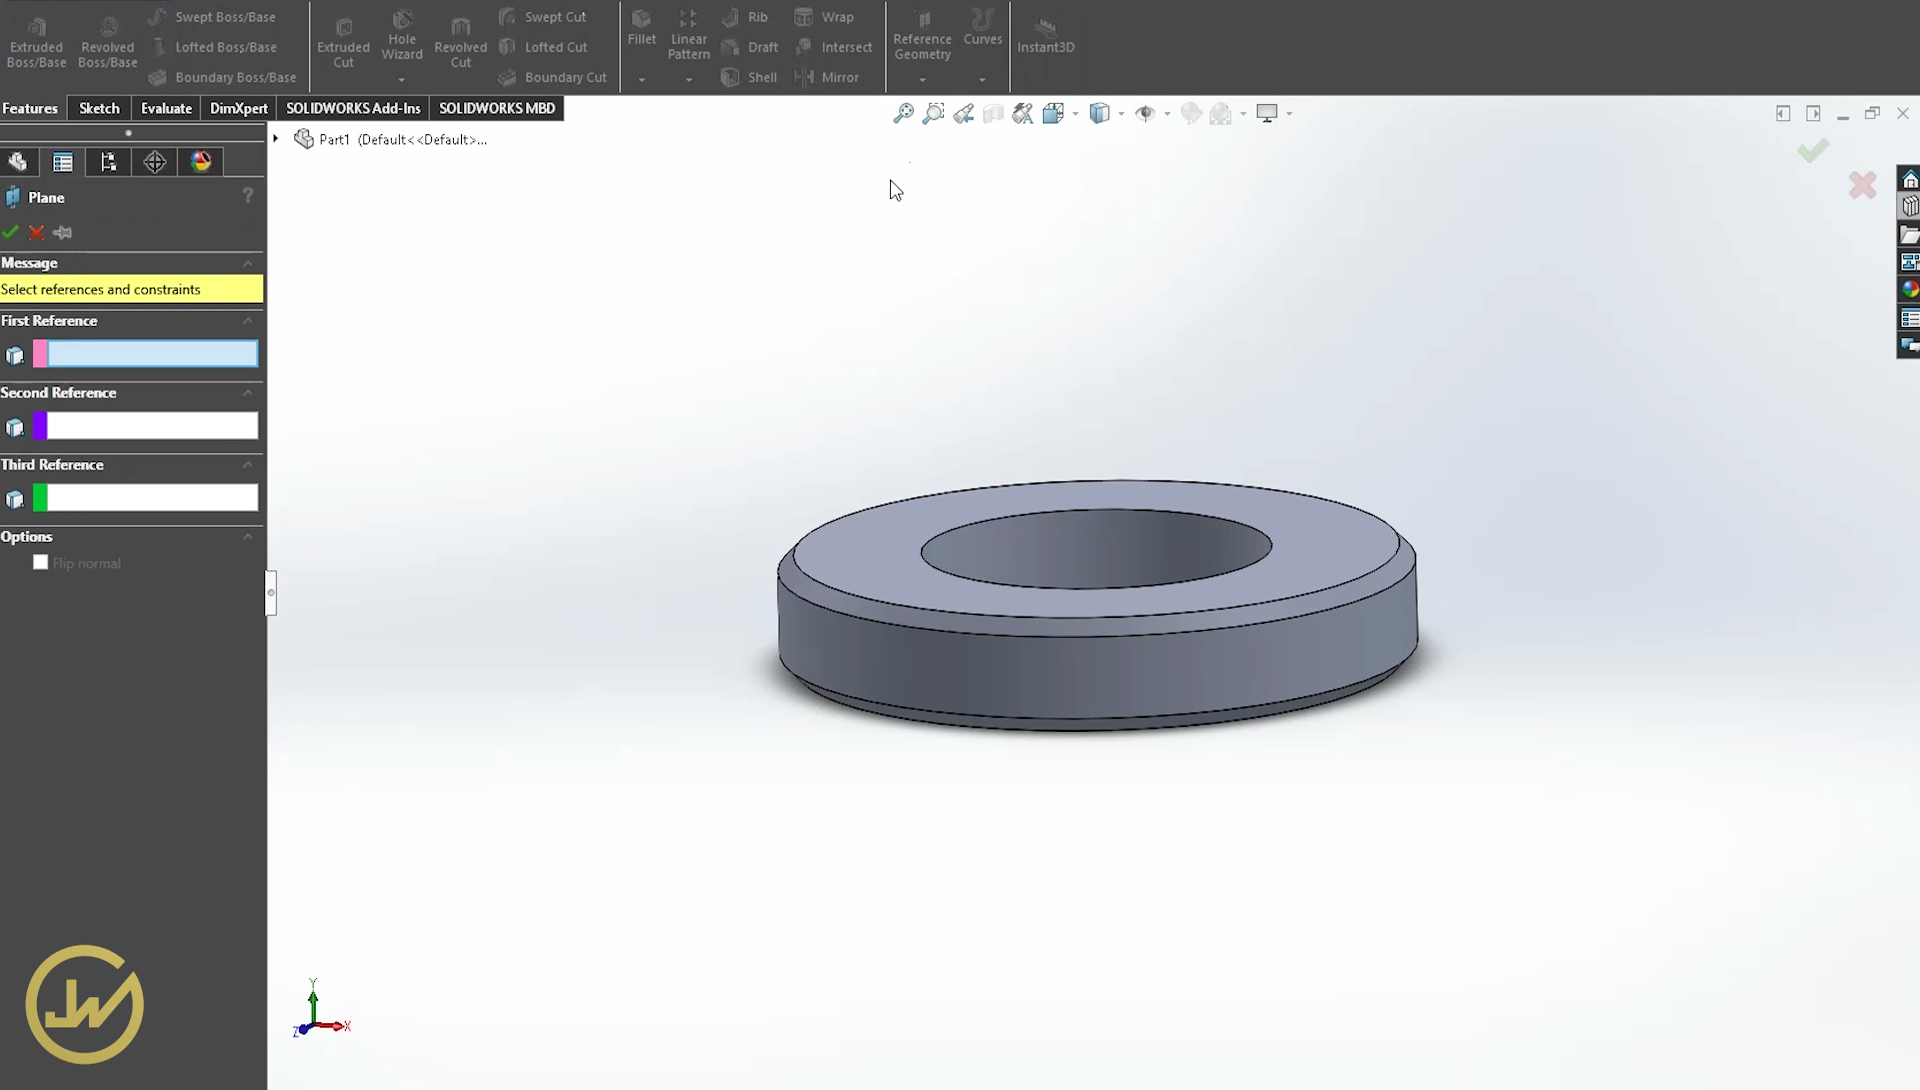The width and height of the screenshot is (1920, 1090).
Task: Click the Fillet tool
Action: click(x=642, y=28)
